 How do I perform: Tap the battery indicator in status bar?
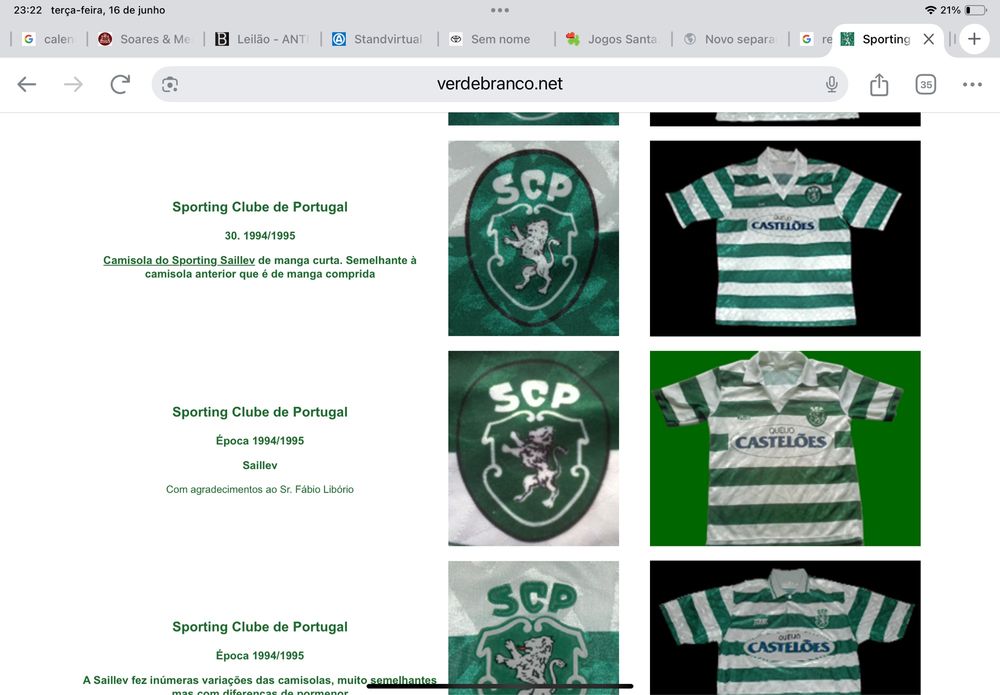976,10
